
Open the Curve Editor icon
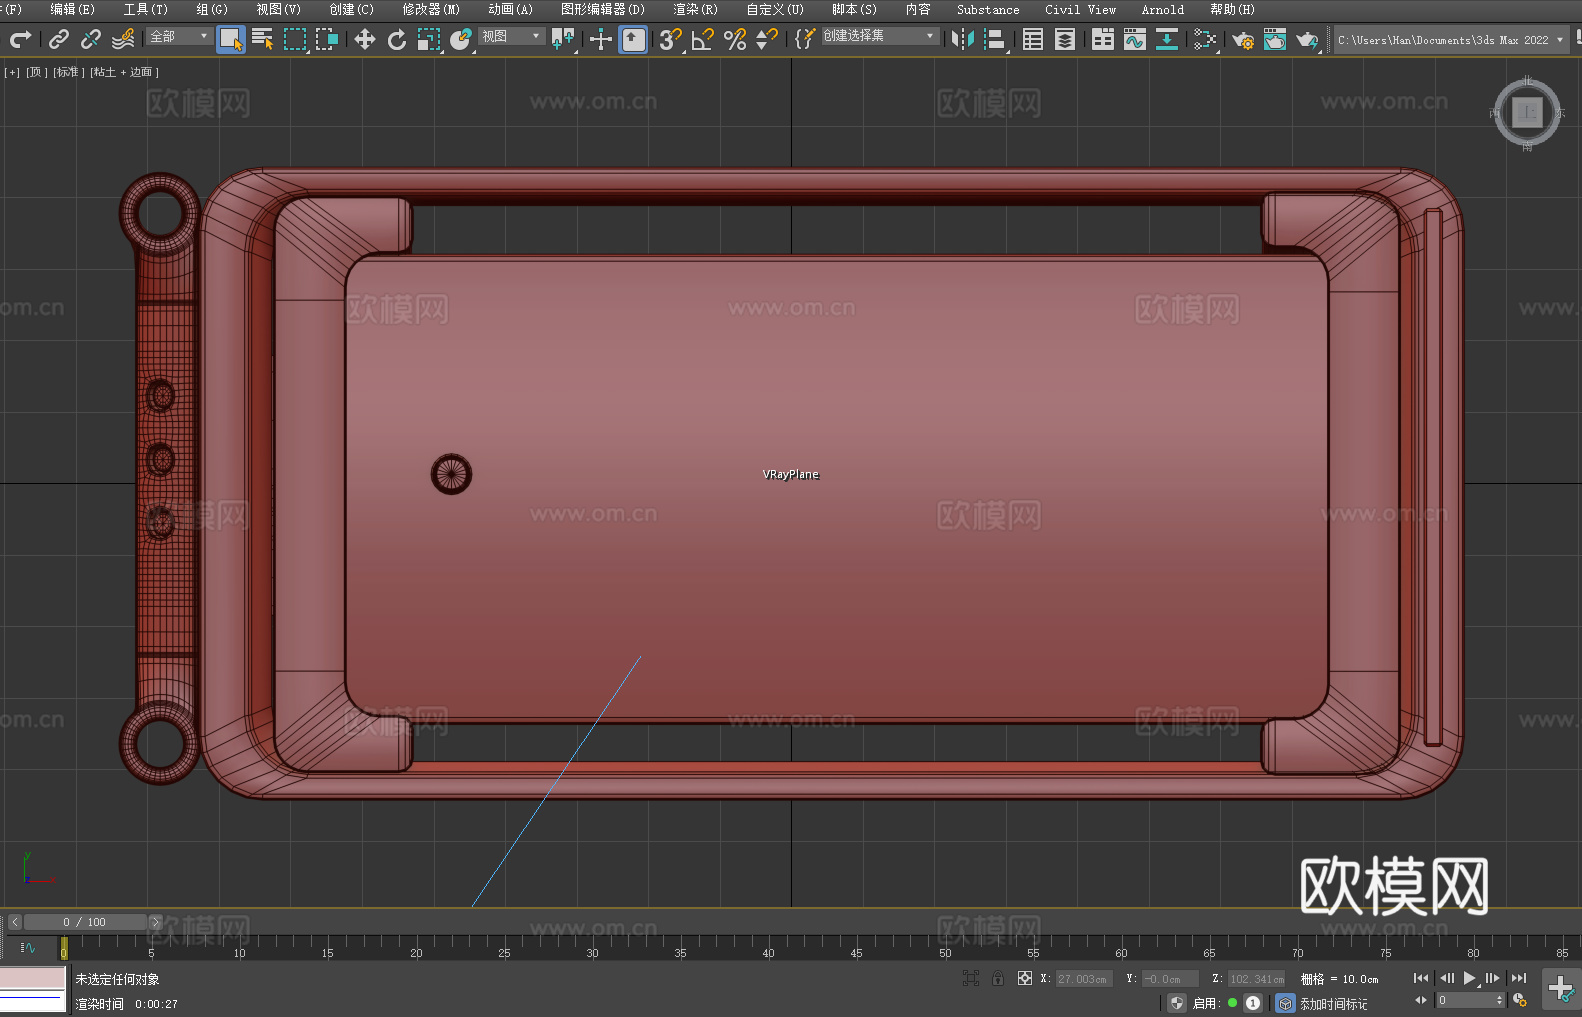coord(1134,39)
